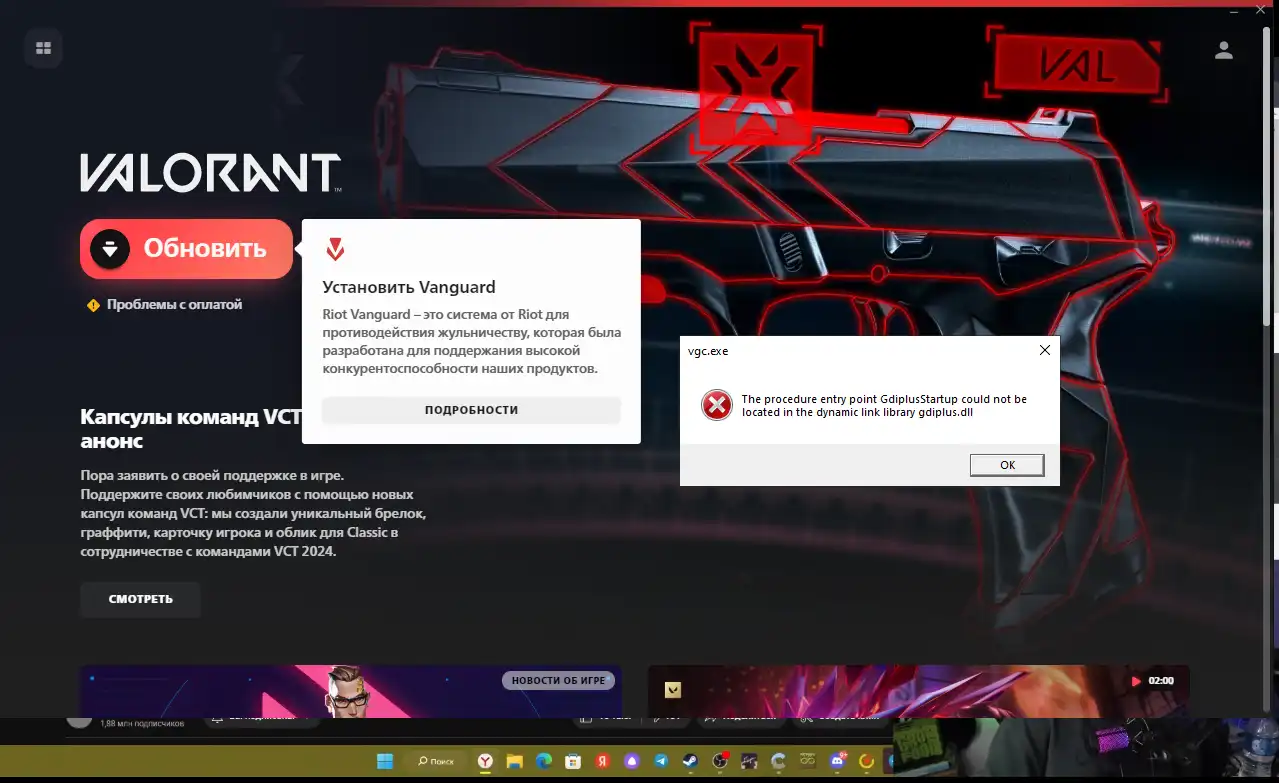The image size is (1279, 783).
Task: Open Steam from the taskbar
Action: pos(690,761)
